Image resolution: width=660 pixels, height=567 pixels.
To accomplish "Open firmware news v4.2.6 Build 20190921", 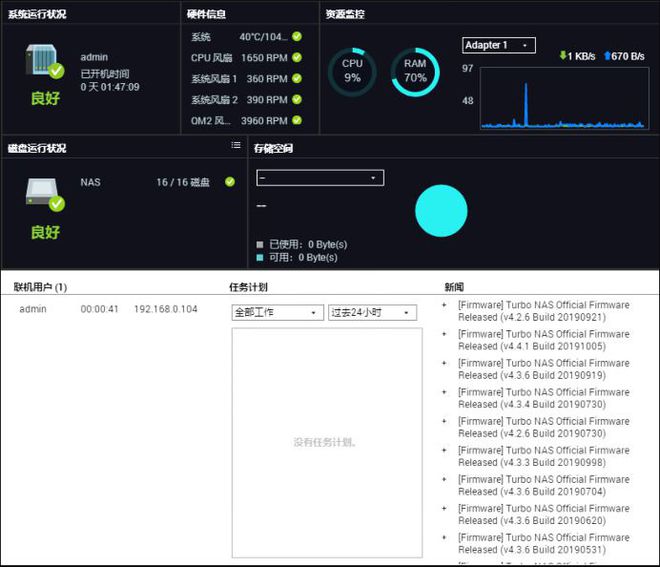I will (x=543, y=311).
